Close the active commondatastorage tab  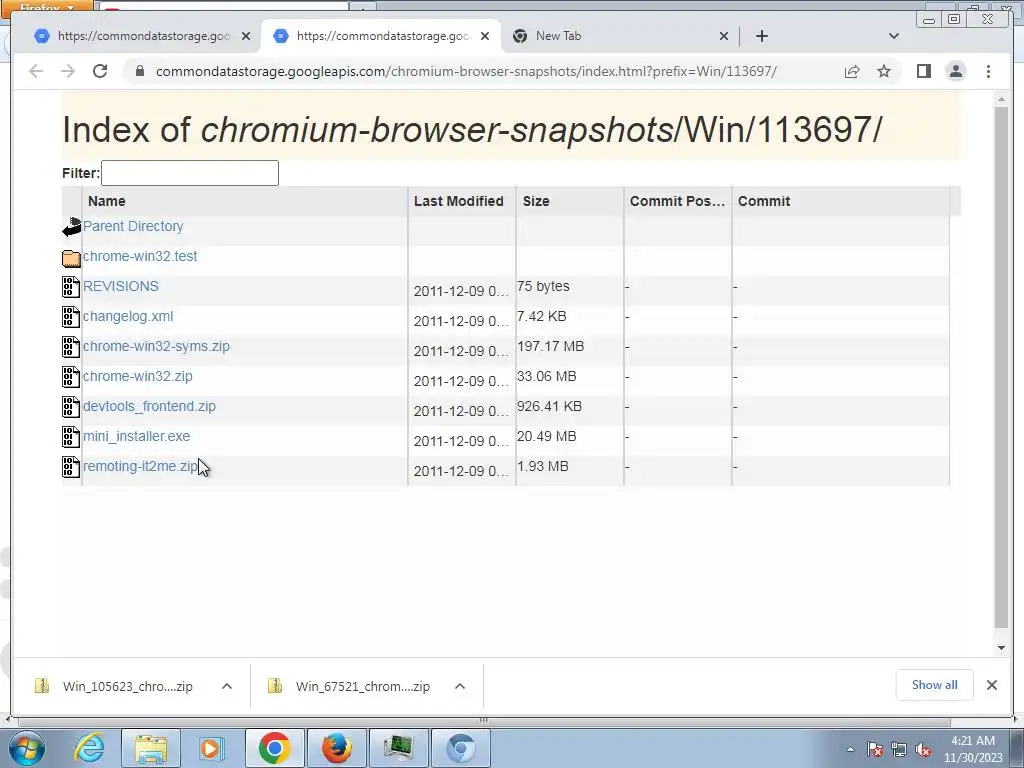pos(485,36)
